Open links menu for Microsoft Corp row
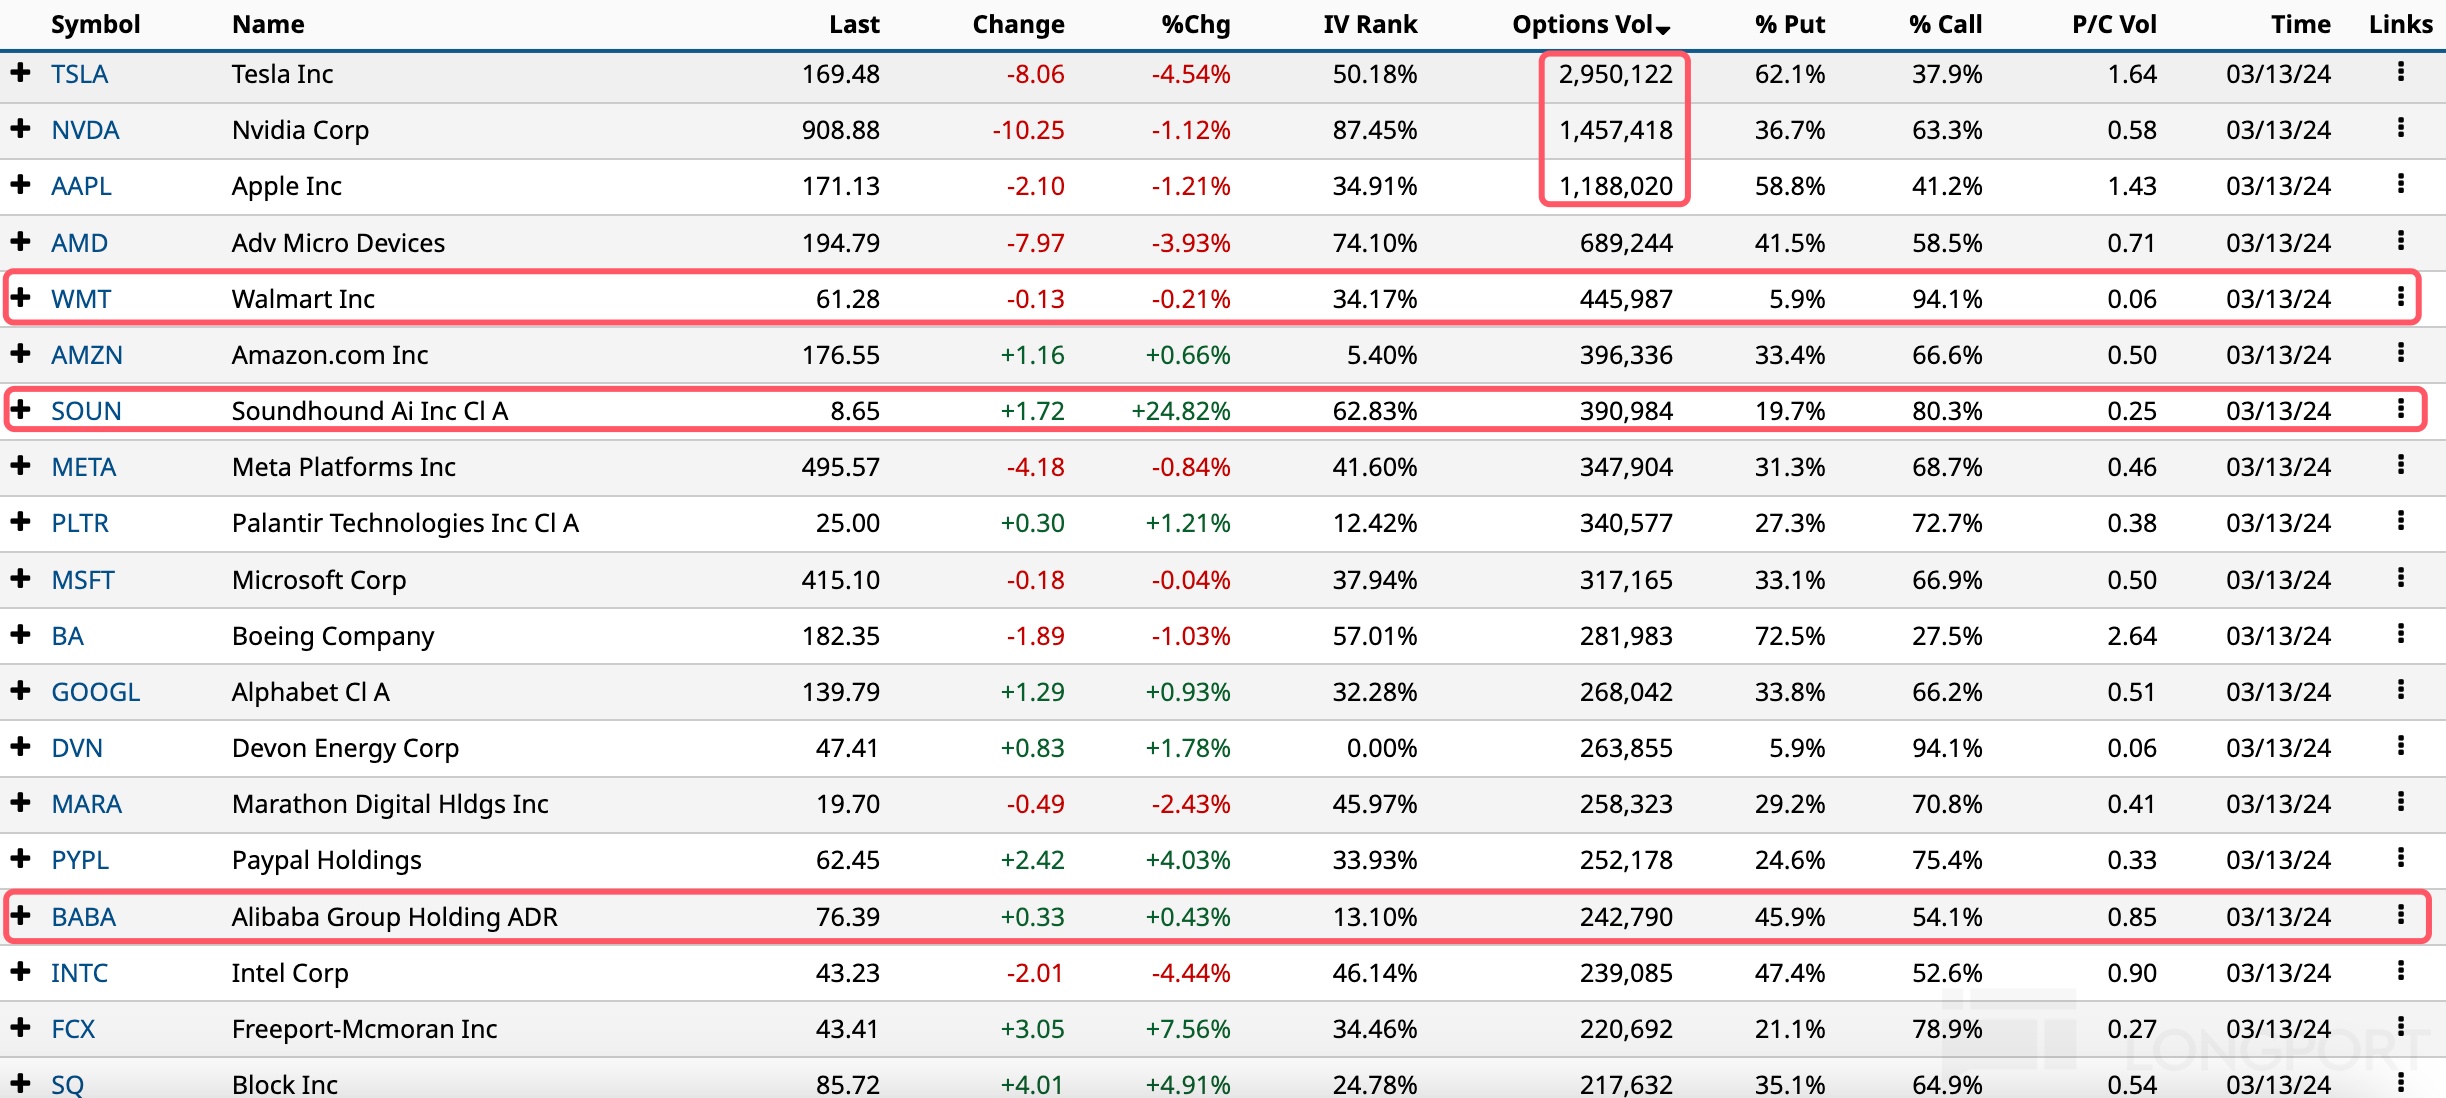 point(2400,578)
